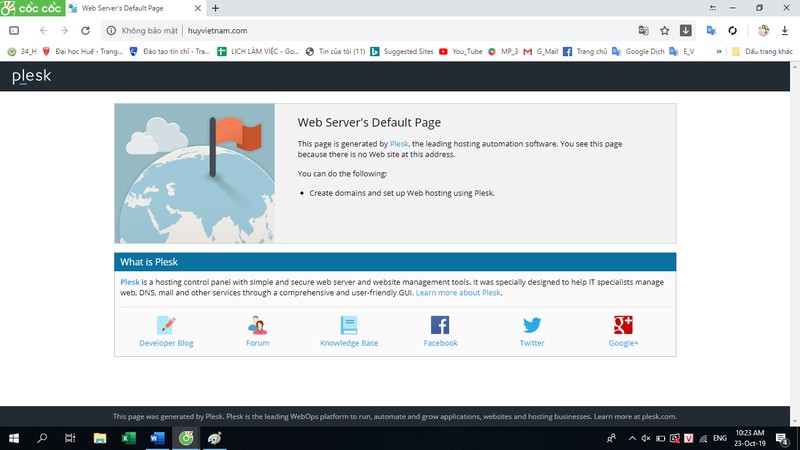Show hidden system tray icons
The height and width of the screenshot is (450, 800).
coord(631,438)
